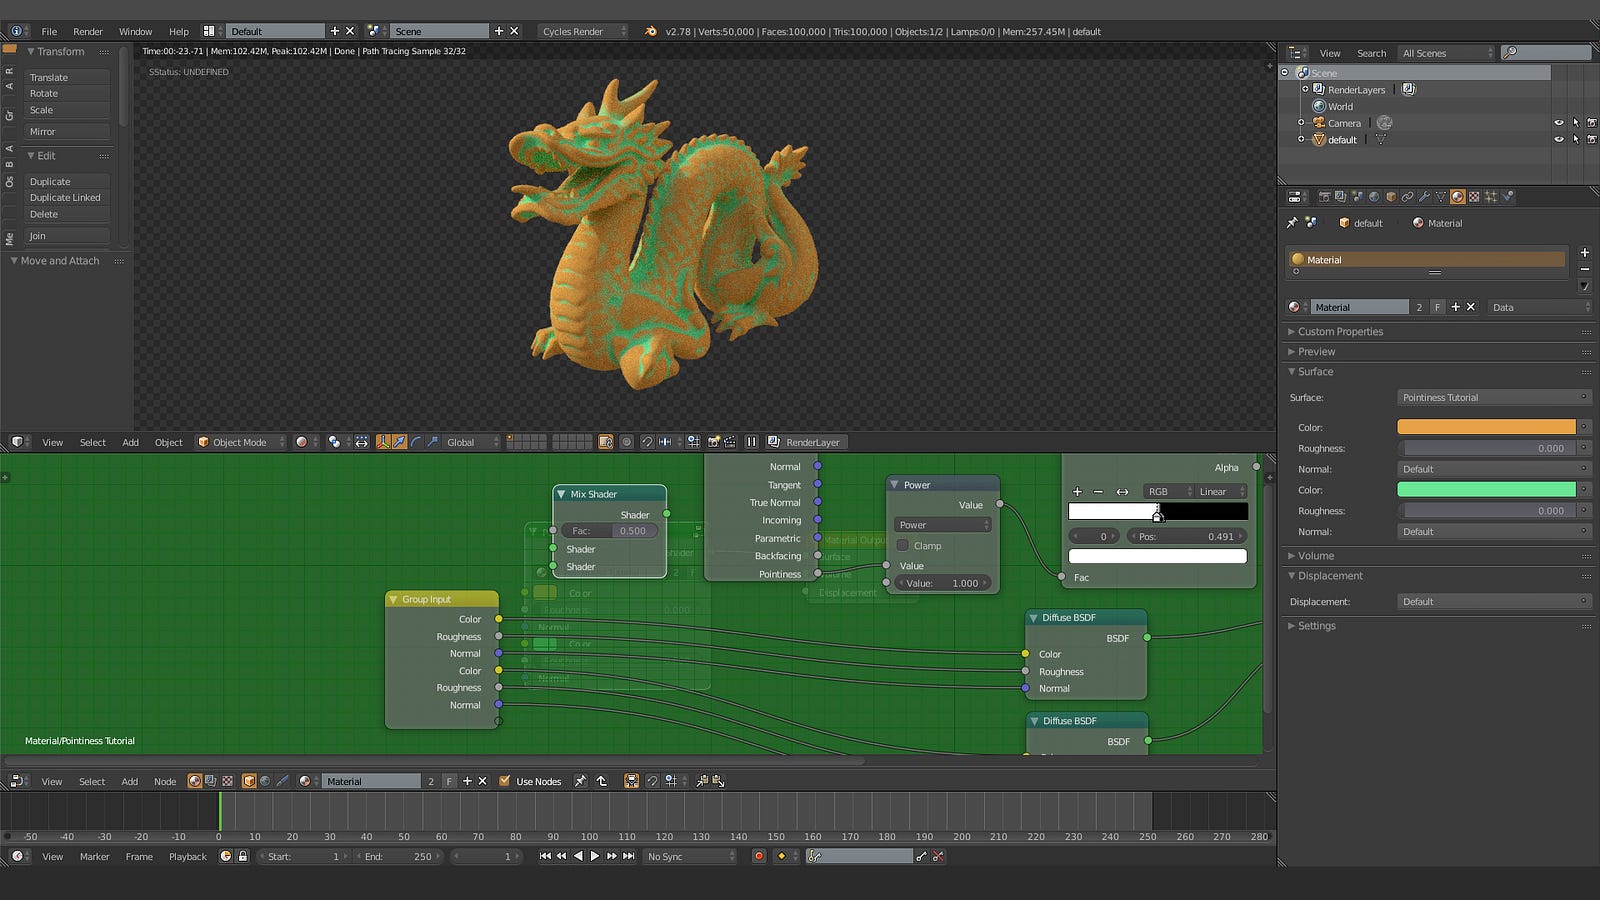Toggle the translate manipulator arrow icon
The height and width of the screenshot is (900, 1600).
pos(399,442)
